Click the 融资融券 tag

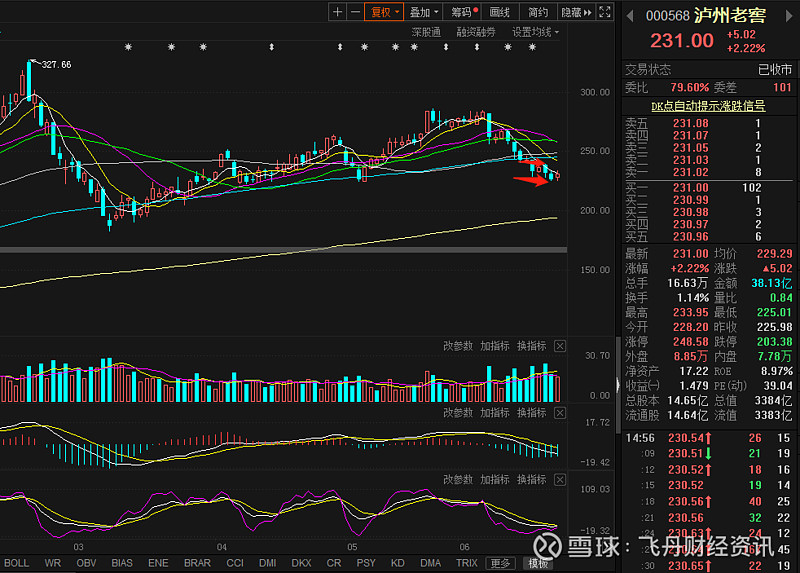pyautogui.click(x=476, y=32)
